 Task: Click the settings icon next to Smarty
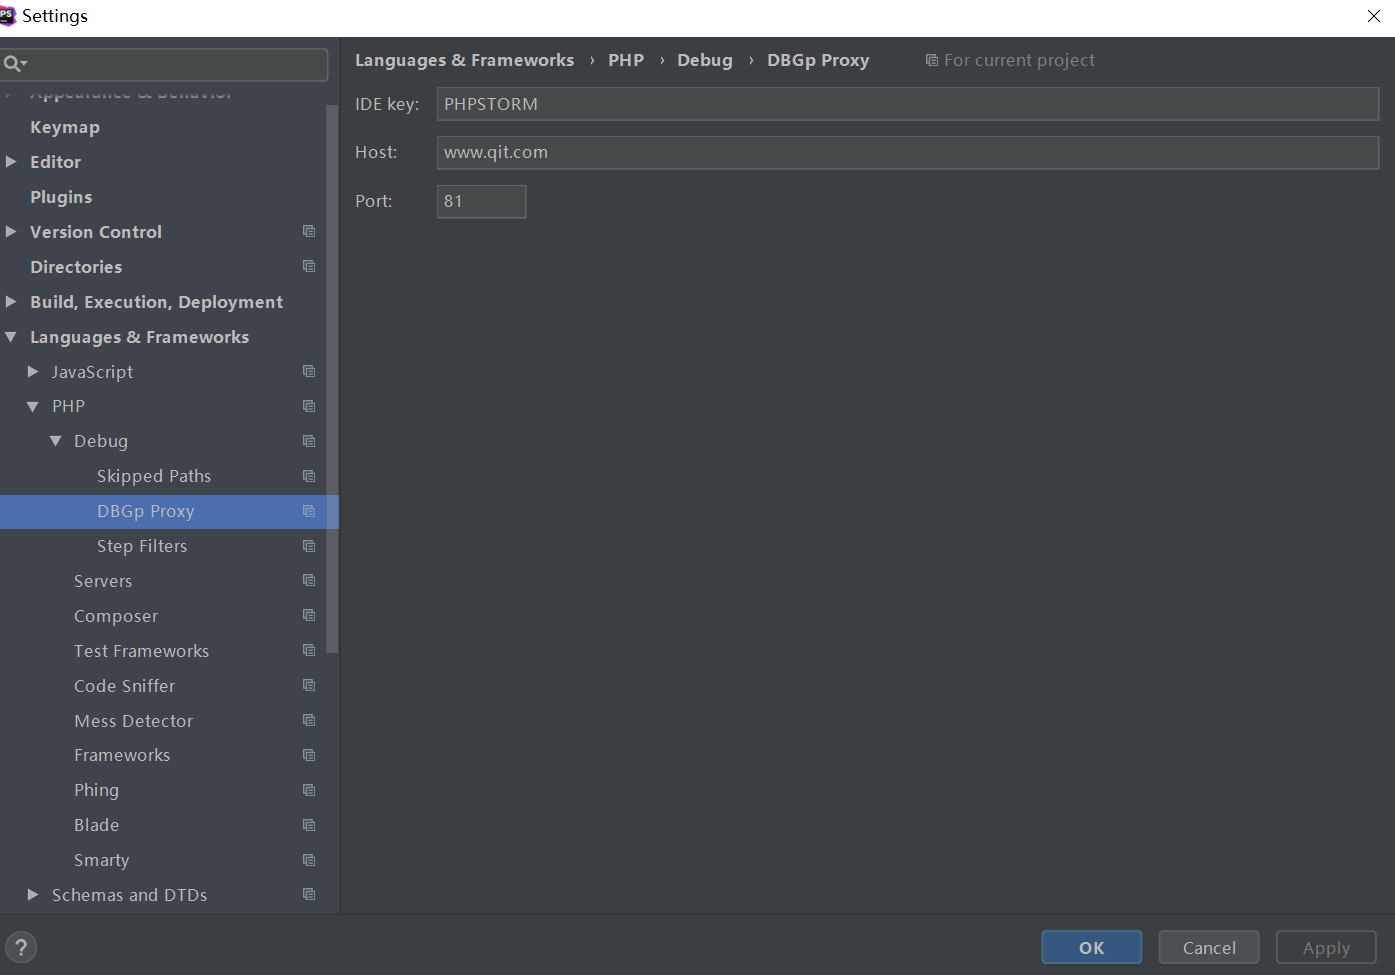coord(308,859)
